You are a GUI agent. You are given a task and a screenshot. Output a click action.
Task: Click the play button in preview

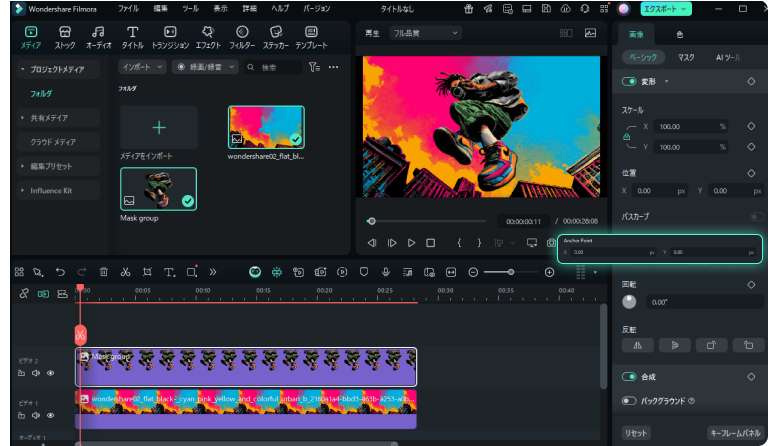tap(411, 243)
